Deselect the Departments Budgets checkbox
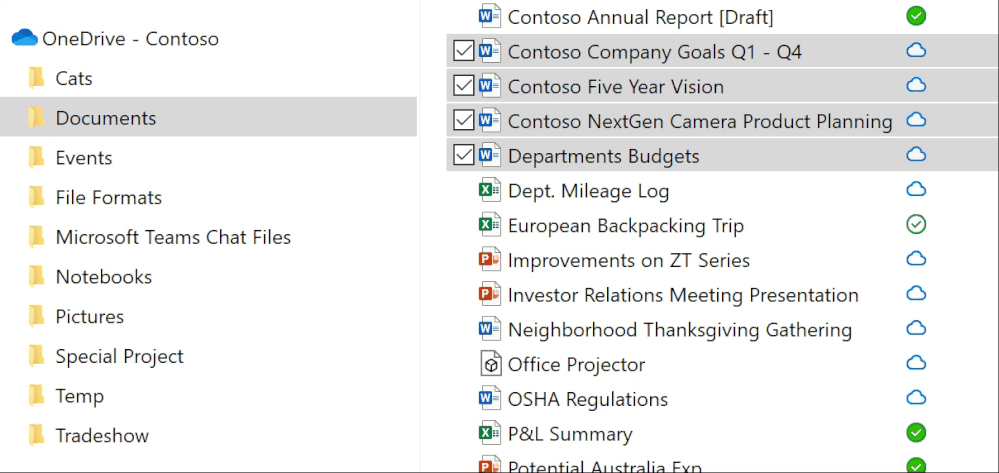The height and width of the screenshot is (473, 999). [463, 155]
